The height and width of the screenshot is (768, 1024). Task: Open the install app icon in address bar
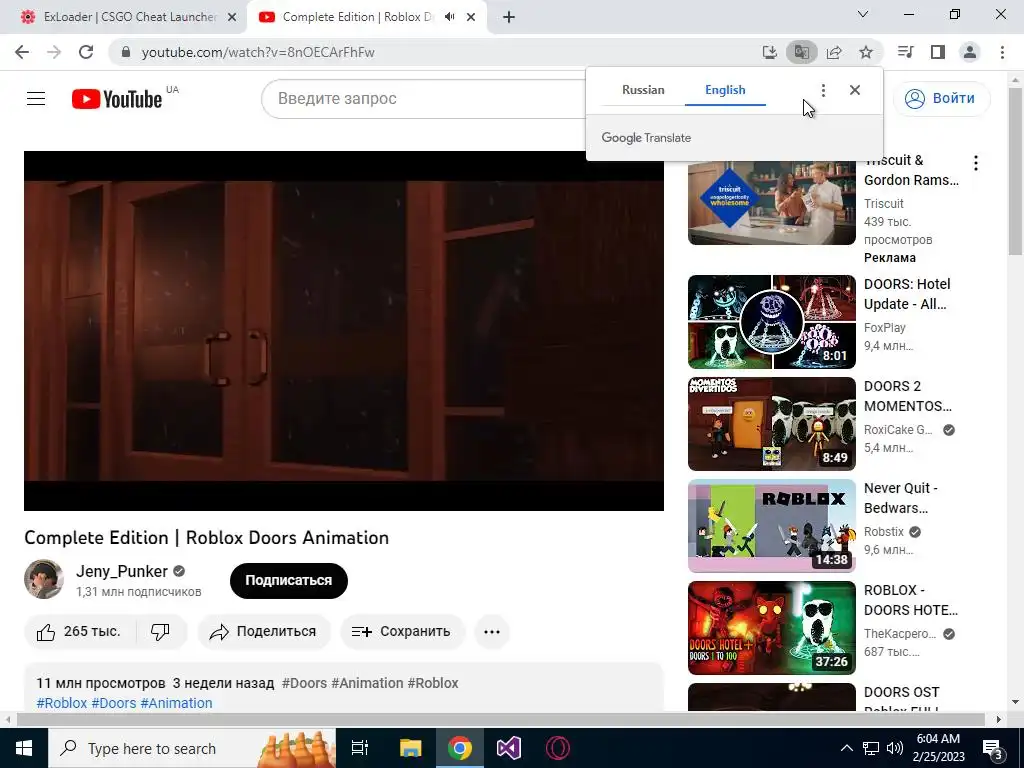770,52
